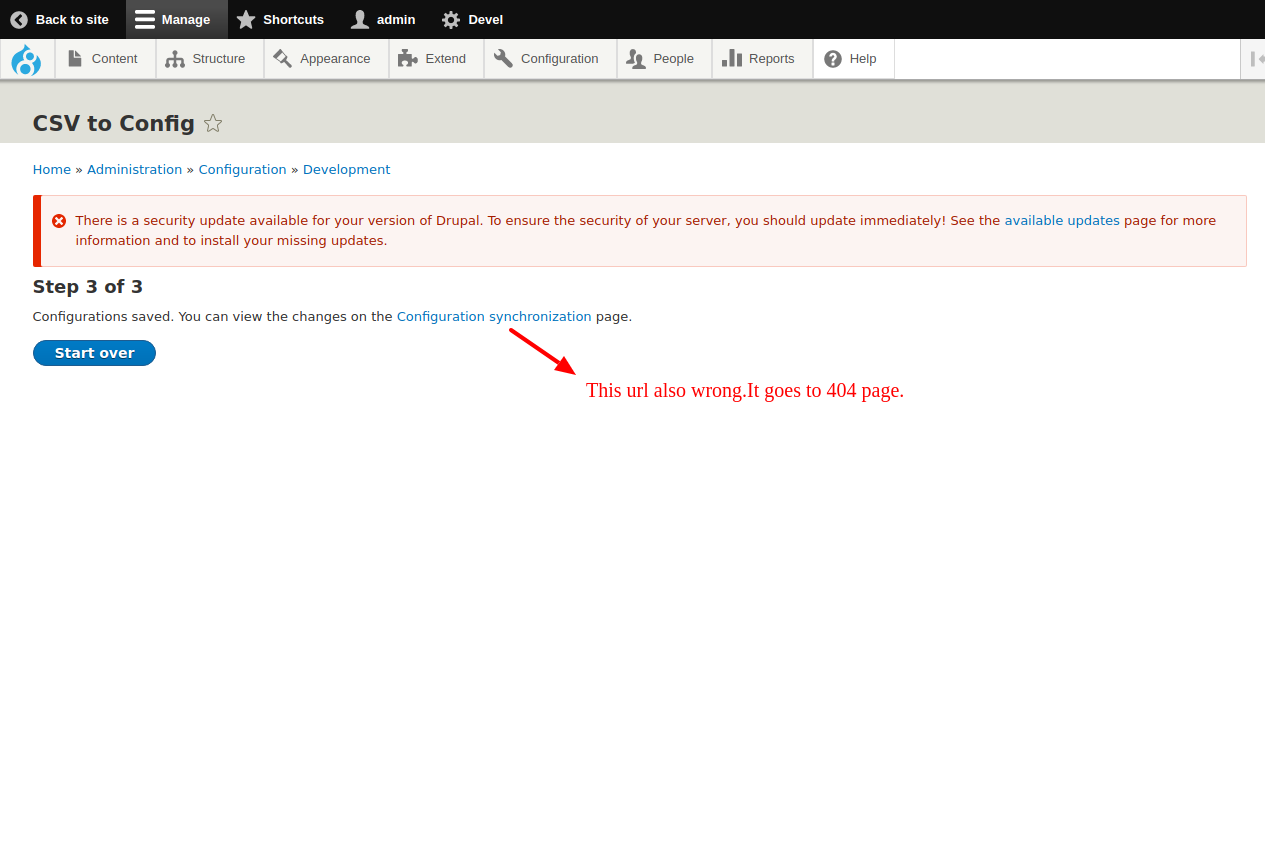Click the Step 3 of 3 heading
The height and width of the screenshot is (867, 1265).
(88, 287)
